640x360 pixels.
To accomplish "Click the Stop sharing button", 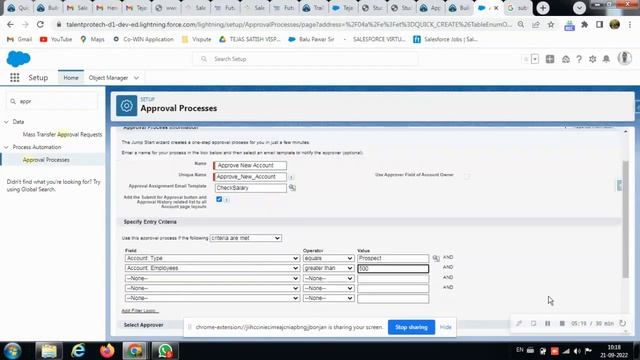I will 411,327.
